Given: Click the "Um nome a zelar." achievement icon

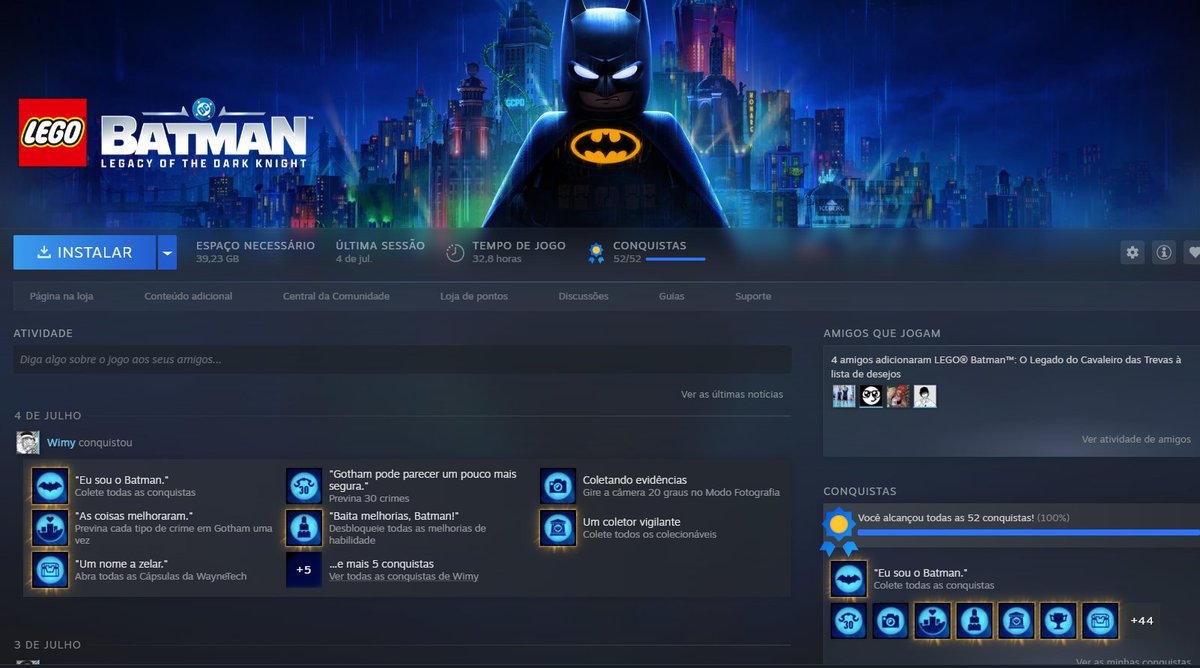Looking at the screenshot, I should (50, 569).
